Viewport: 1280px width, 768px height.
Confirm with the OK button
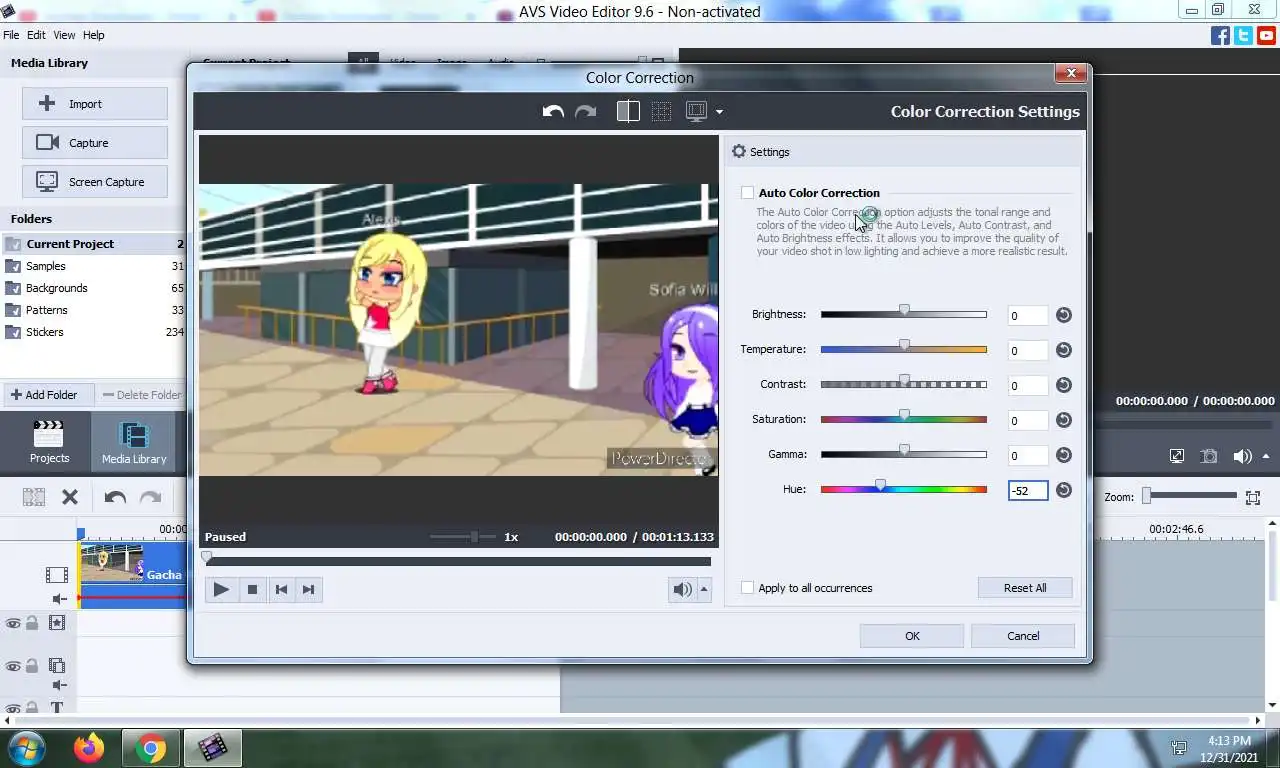click(x=912, y=636)
